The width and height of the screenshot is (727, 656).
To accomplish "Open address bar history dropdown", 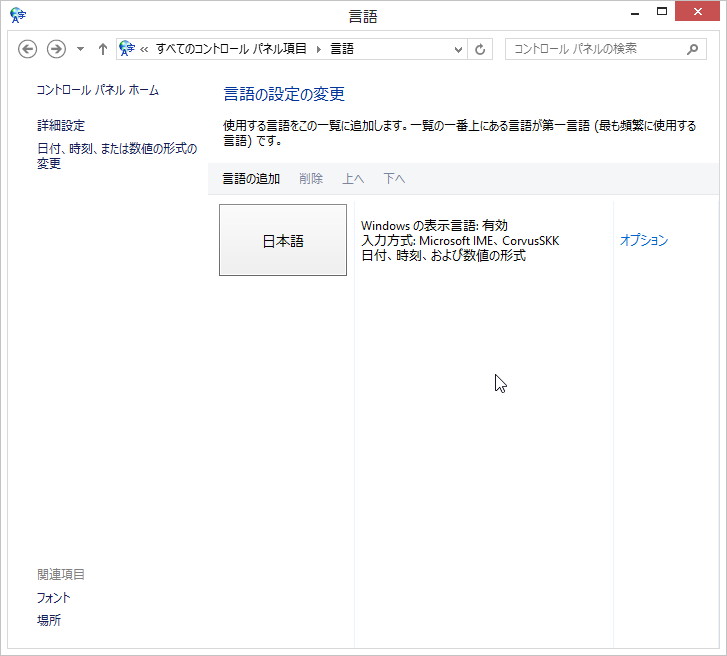I will (x=458, y=49).
